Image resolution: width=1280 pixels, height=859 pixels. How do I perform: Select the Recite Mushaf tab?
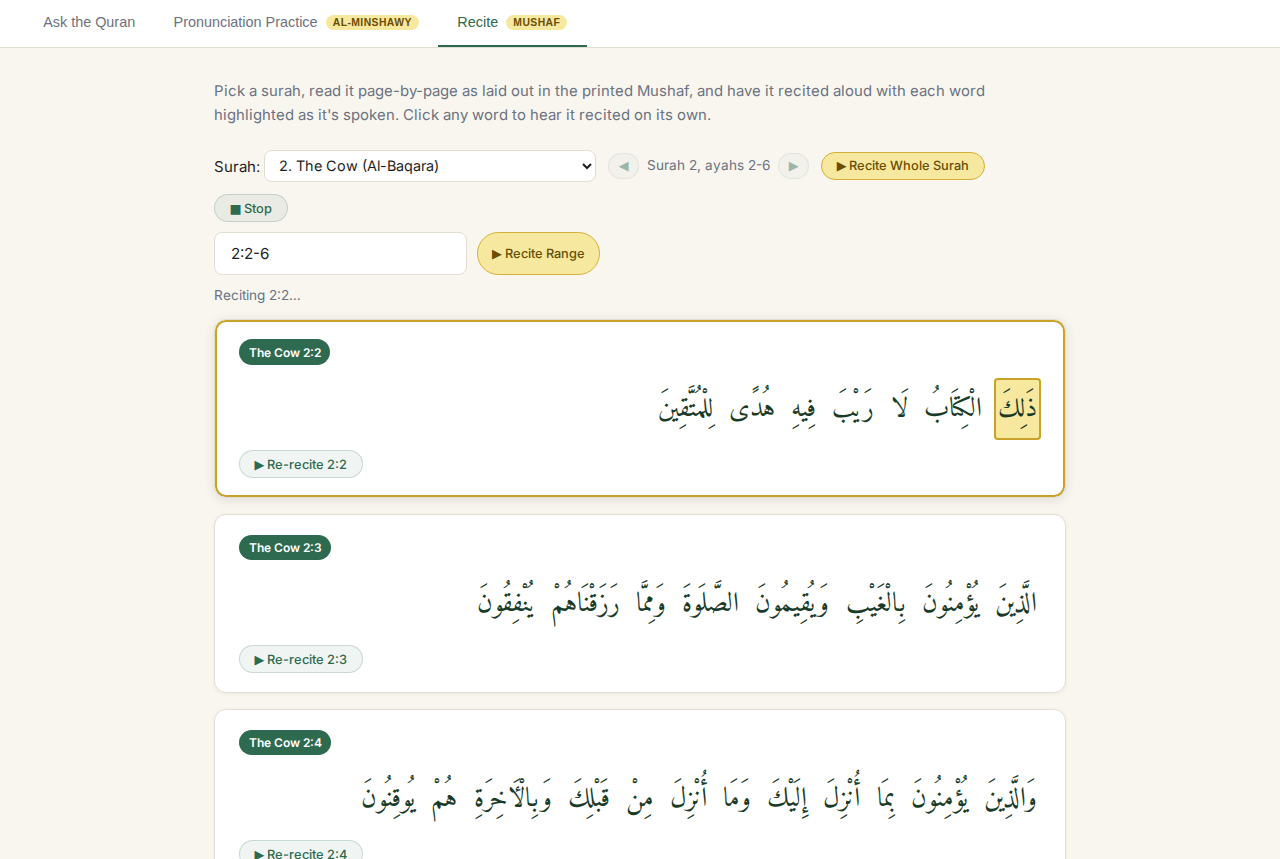(x=512, y=22)
